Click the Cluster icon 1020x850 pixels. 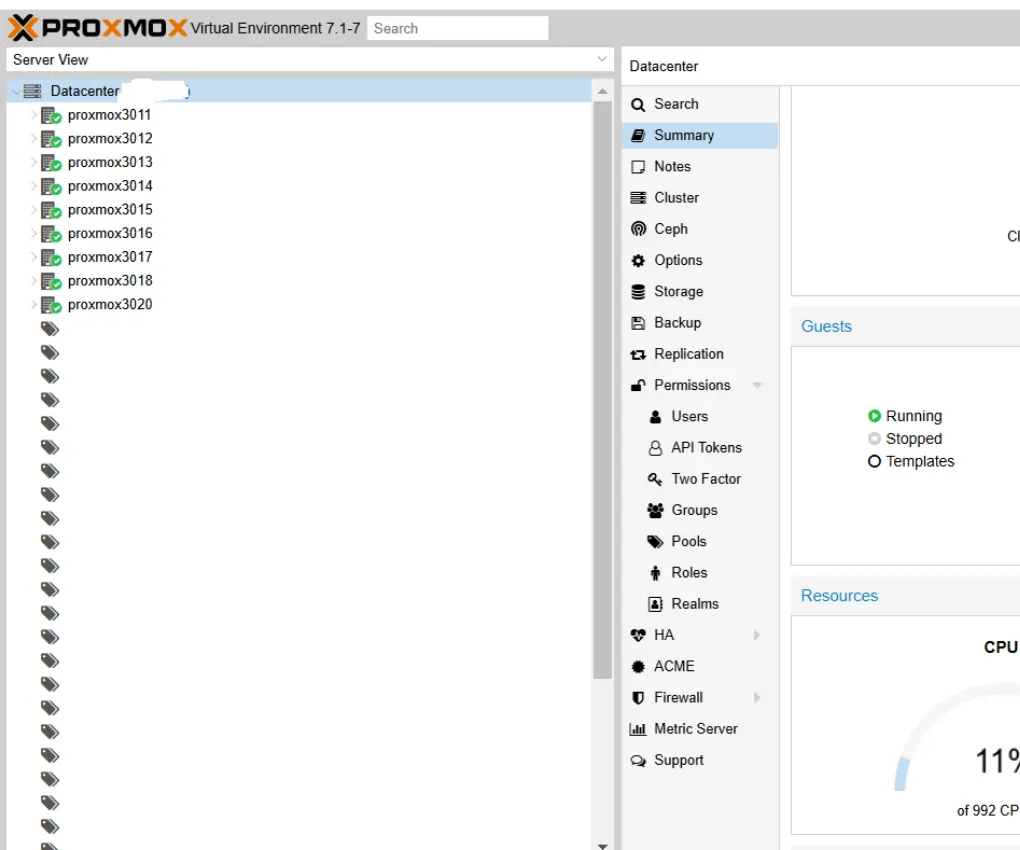click(638, 198)
